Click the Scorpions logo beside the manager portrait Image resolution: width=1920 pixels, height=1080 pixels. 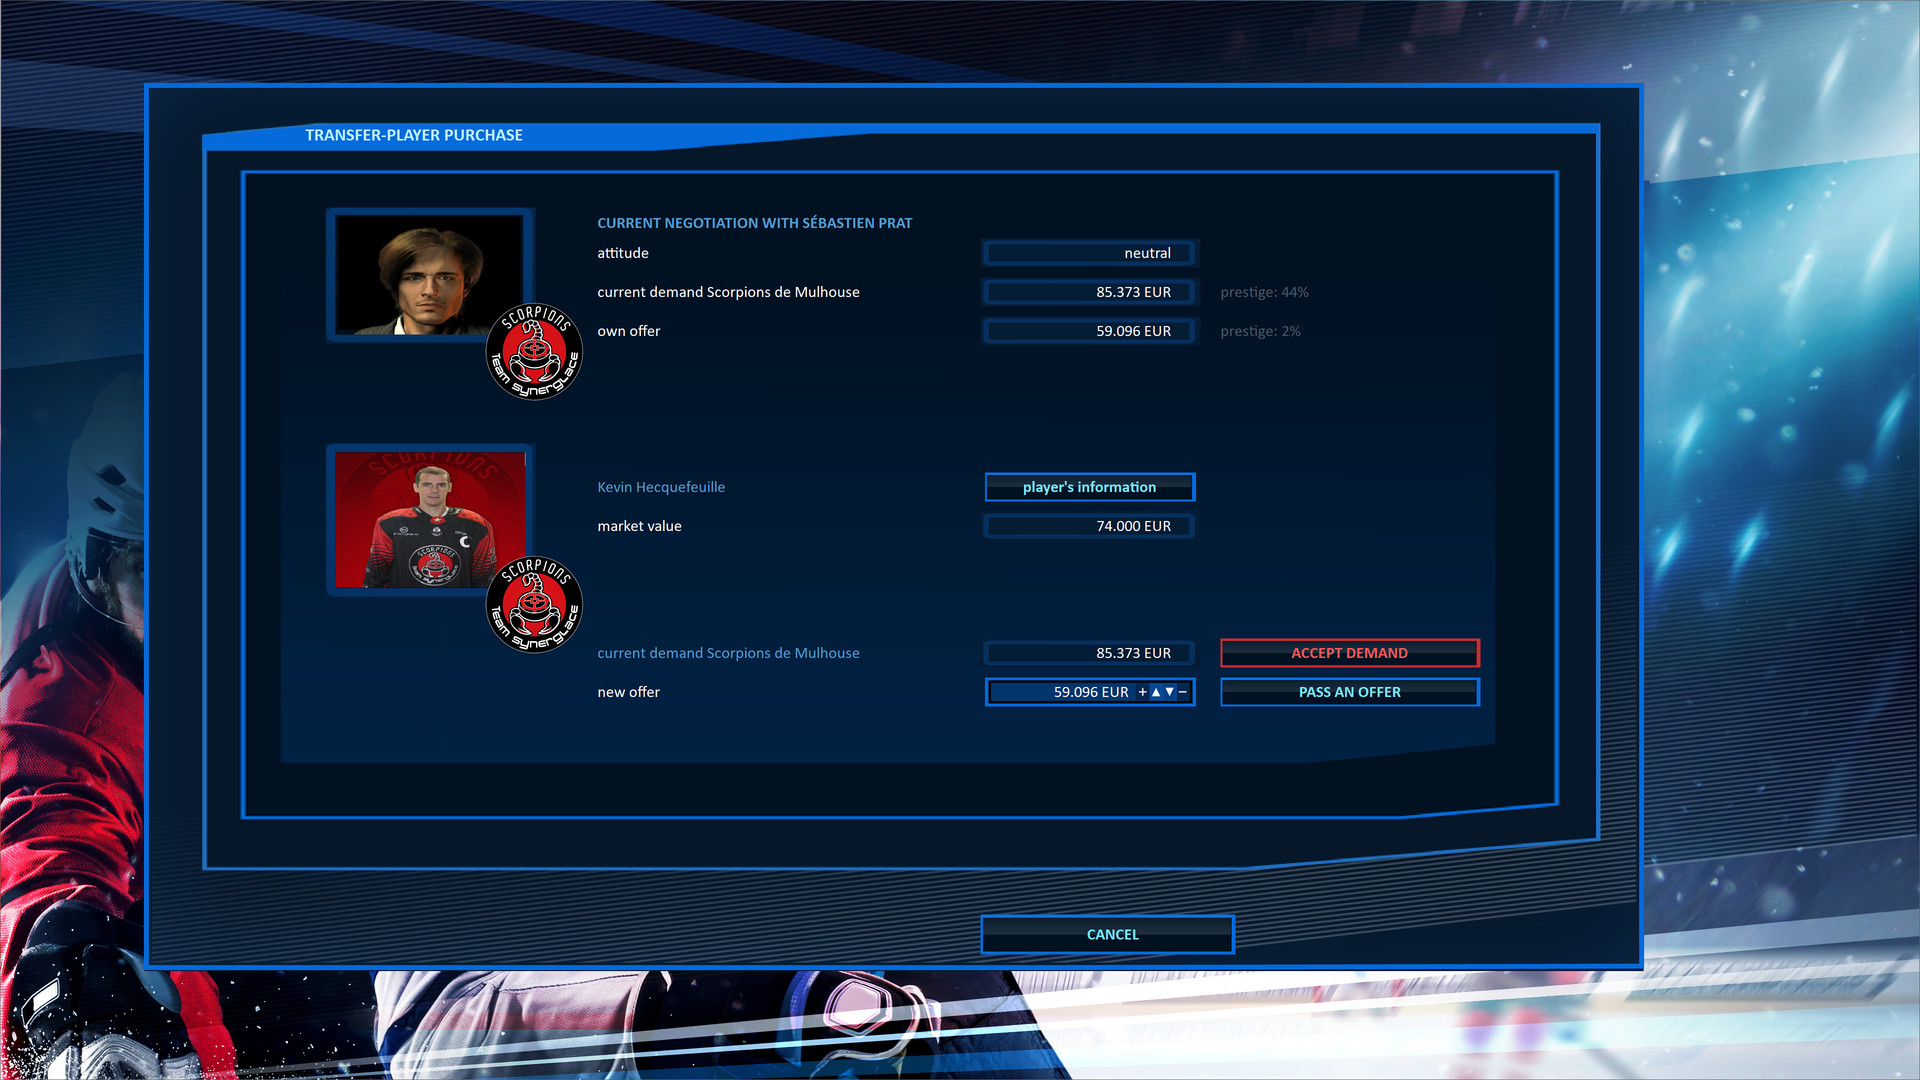click(534, 352)
